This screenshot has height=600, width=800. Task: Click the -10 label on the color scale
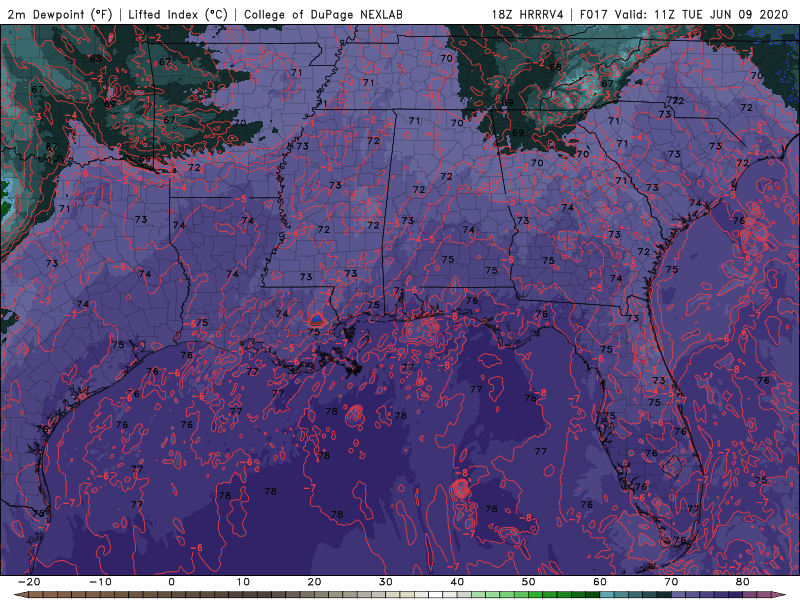pyautogui.click(x=100, y=582)
